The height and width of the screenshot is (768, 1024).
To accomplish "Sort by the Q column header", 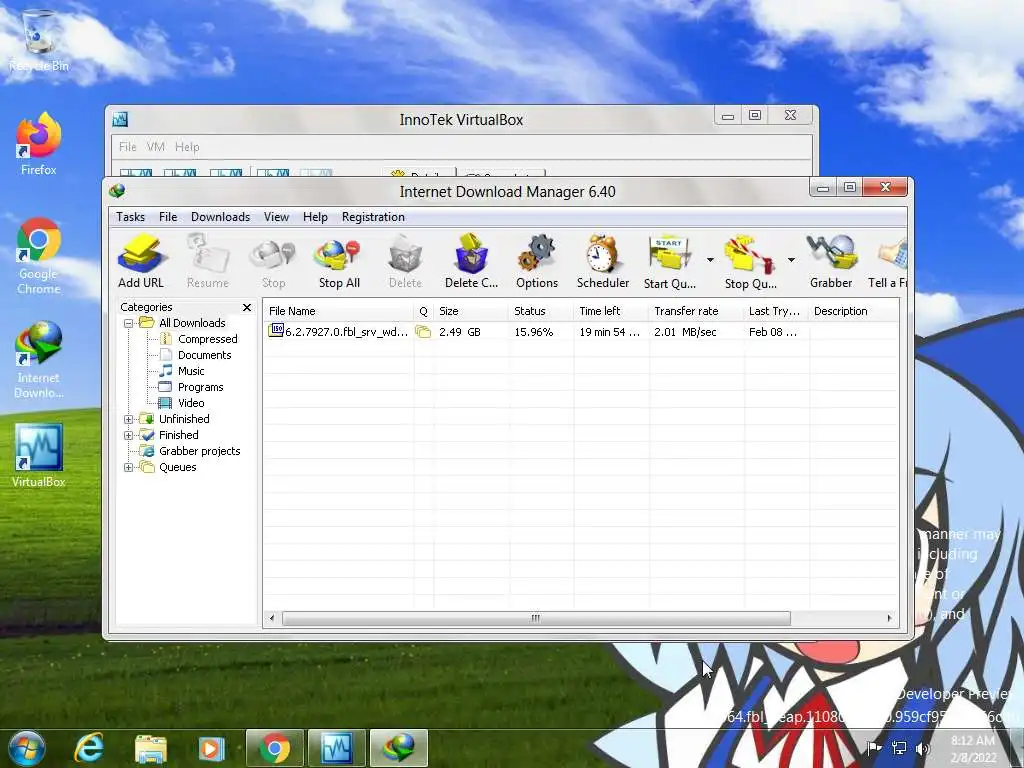I will tap(424, 311).
